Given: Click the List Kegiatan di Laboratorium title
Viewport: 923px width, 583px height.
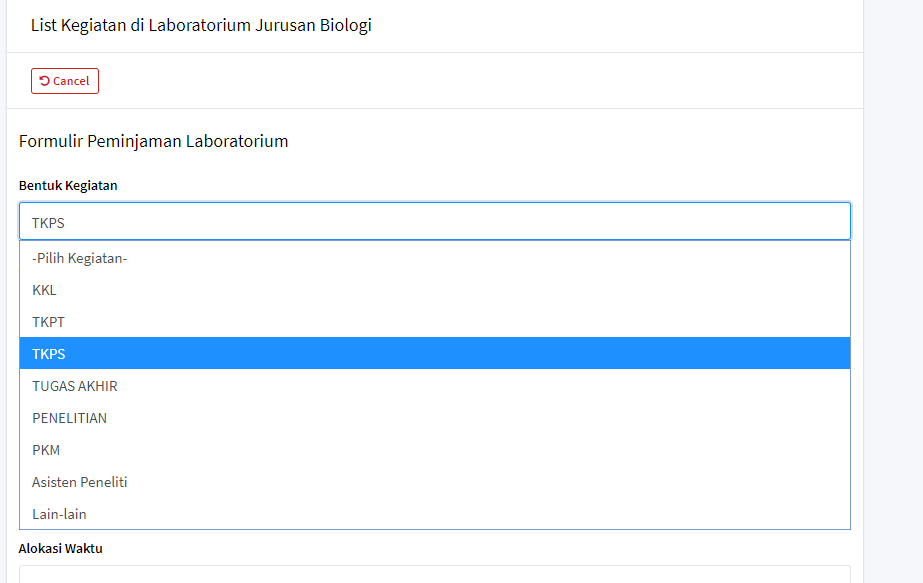Looking at the screenshot, I should tap(201, 25).
